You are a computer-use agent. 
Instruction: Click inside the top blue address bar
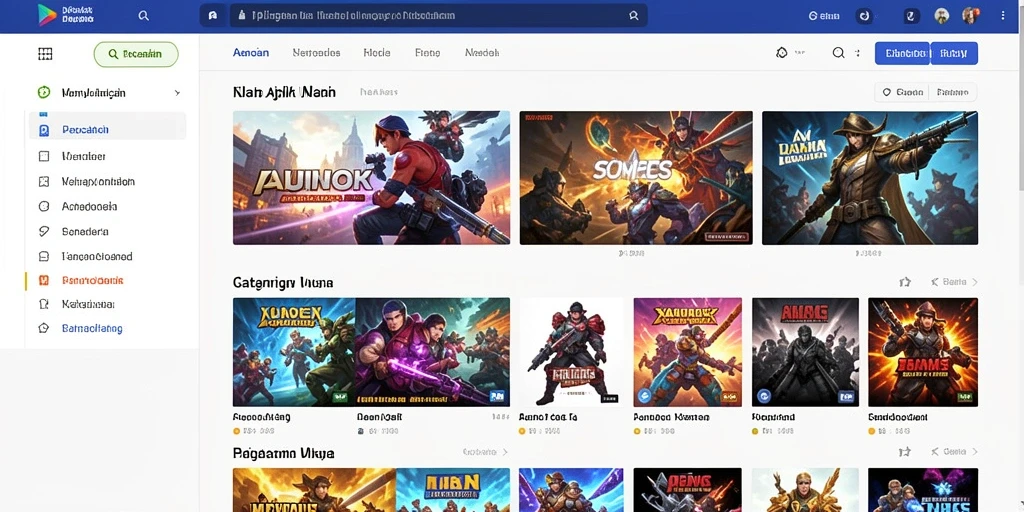coord(438,16)
